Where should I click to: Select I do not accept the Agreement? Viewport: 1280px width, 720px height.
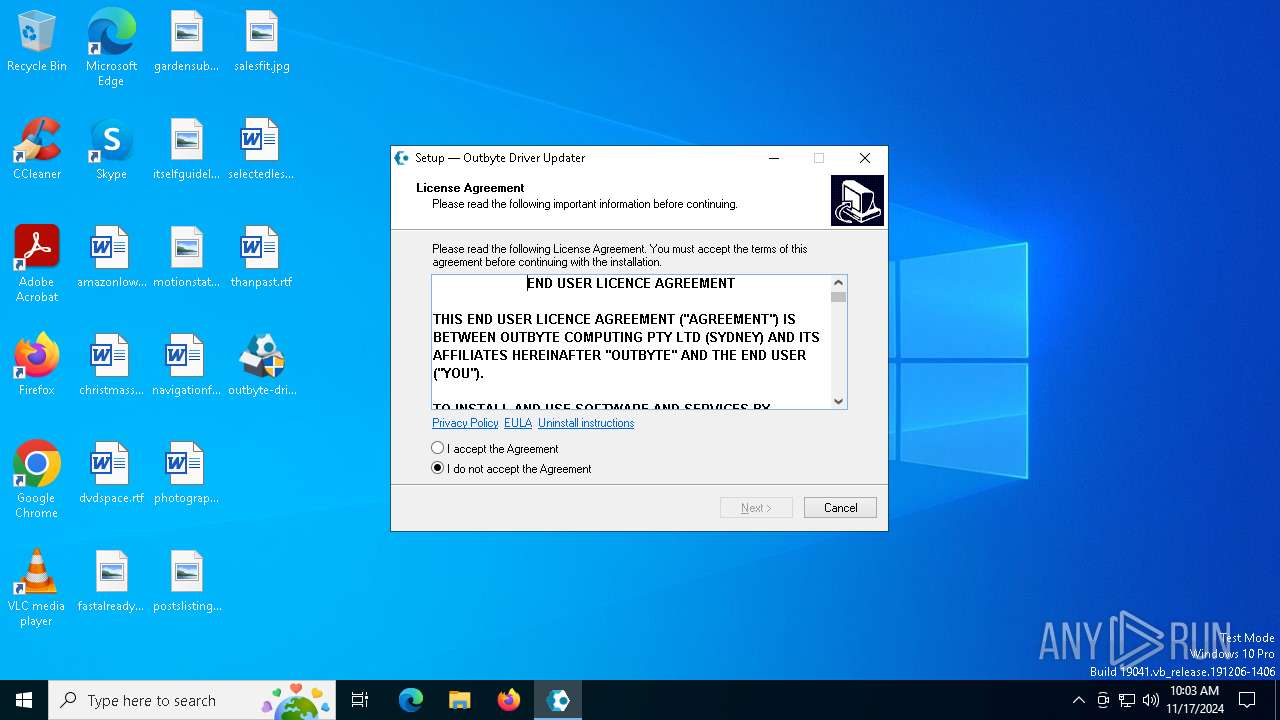511,468
